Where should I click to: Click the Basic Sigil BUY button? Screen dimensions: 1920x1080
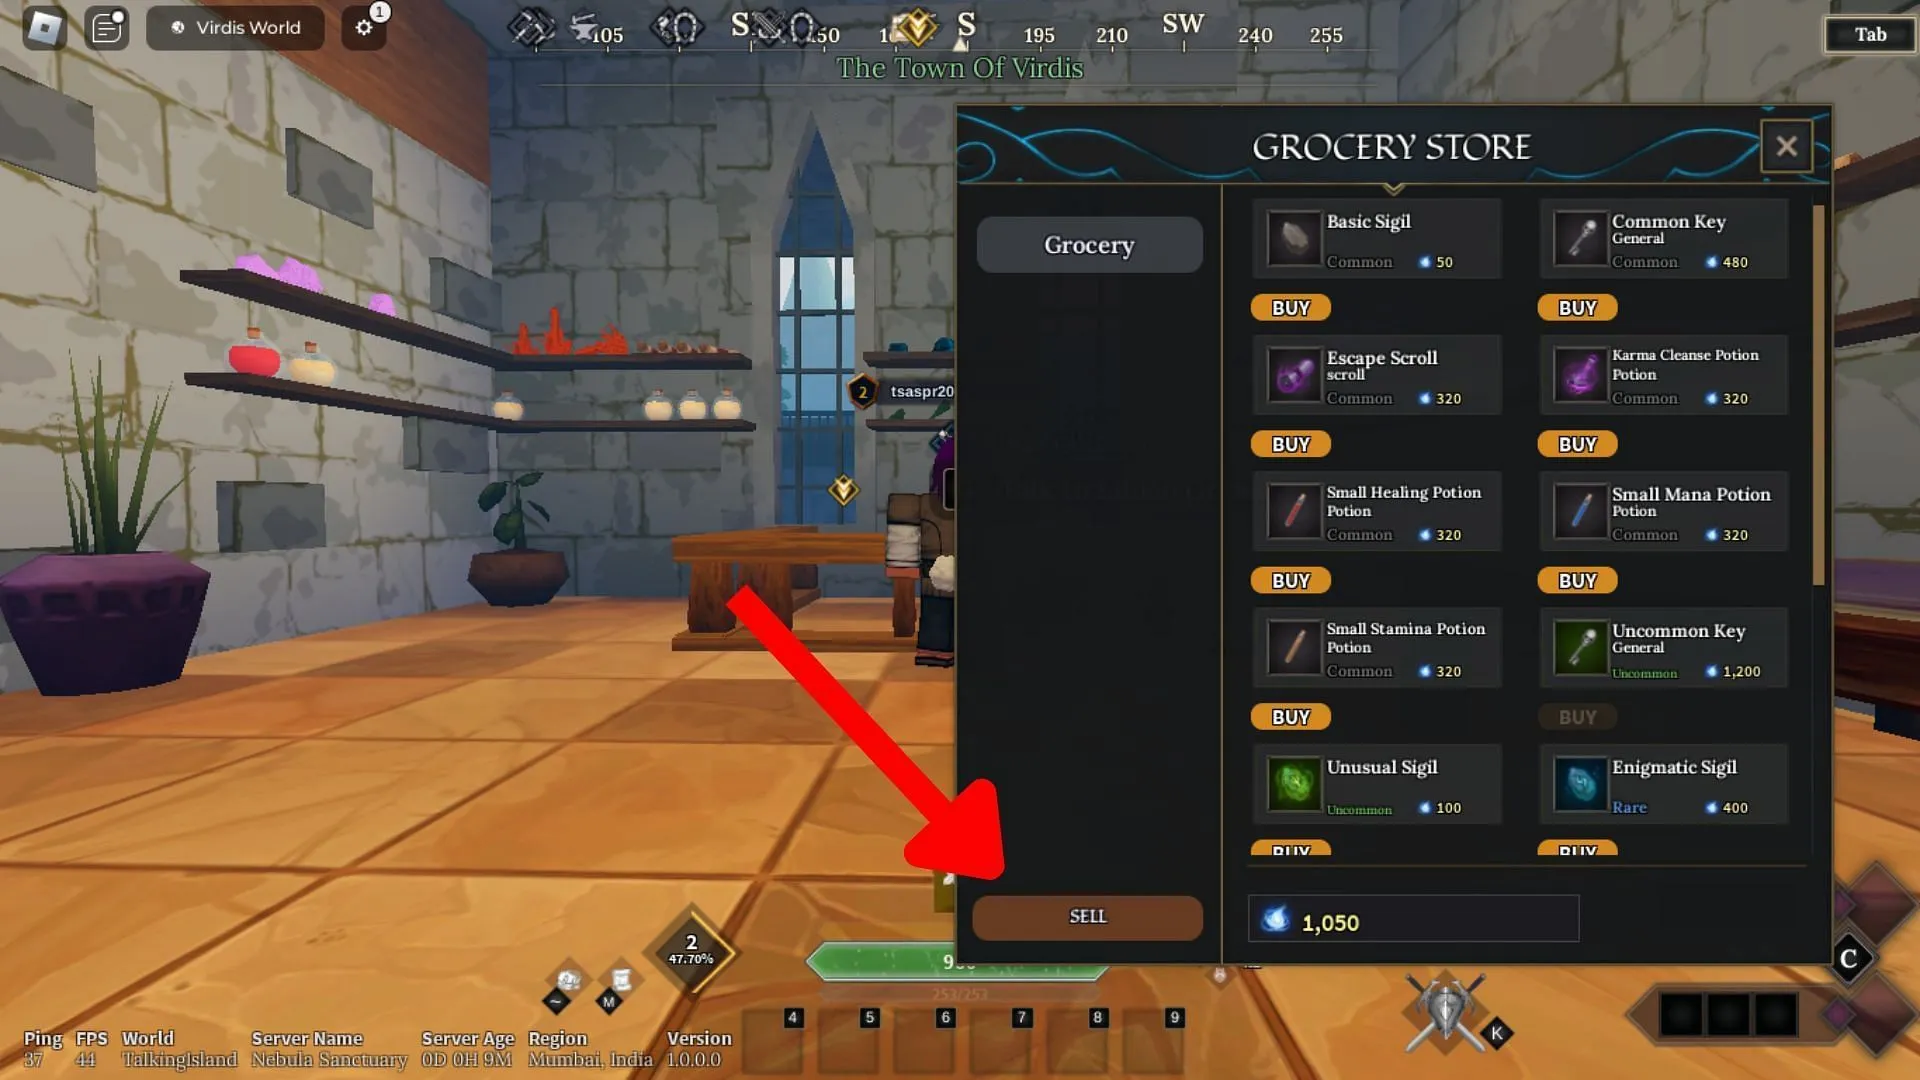pyautogui.click(x=1290, y=306)
